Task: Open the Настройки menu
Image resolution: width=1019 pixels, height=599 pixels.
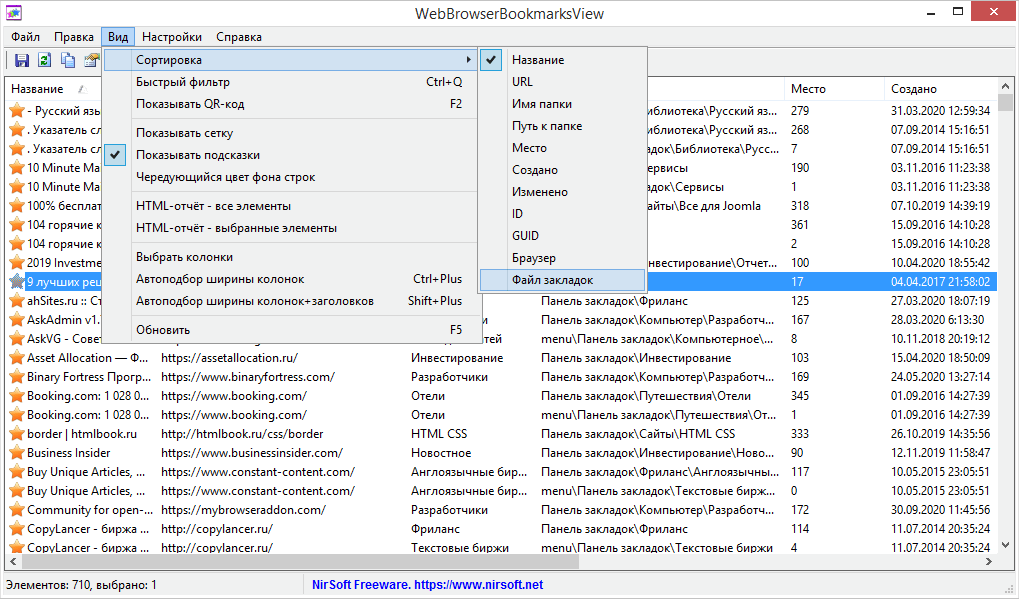Action: click(x=172, y=37)
